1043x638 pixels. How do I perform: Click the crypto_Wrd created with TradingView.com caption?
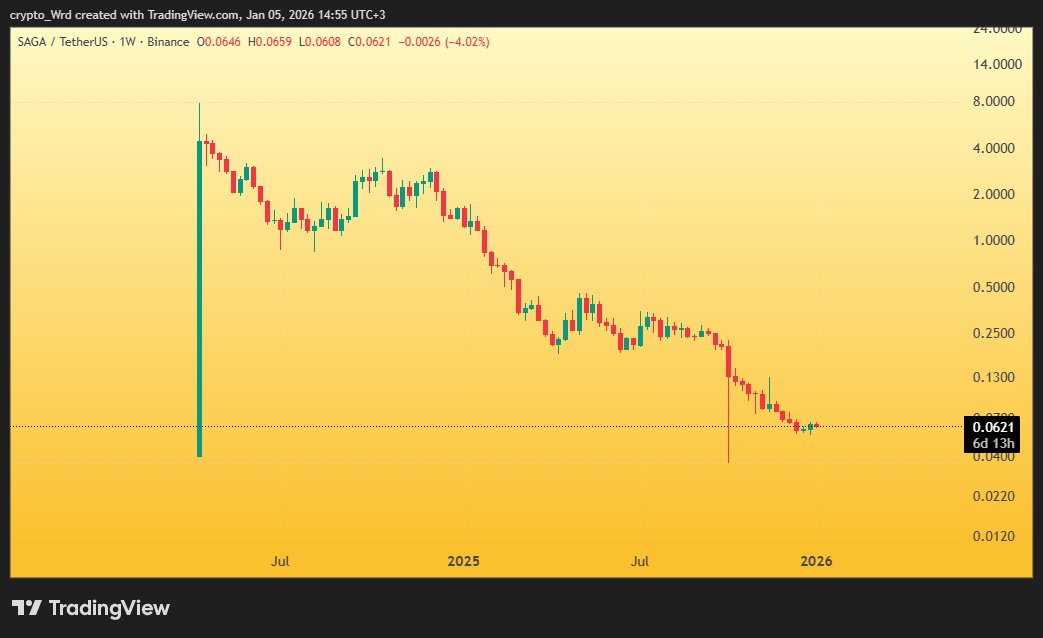click(x=124, y=15)
